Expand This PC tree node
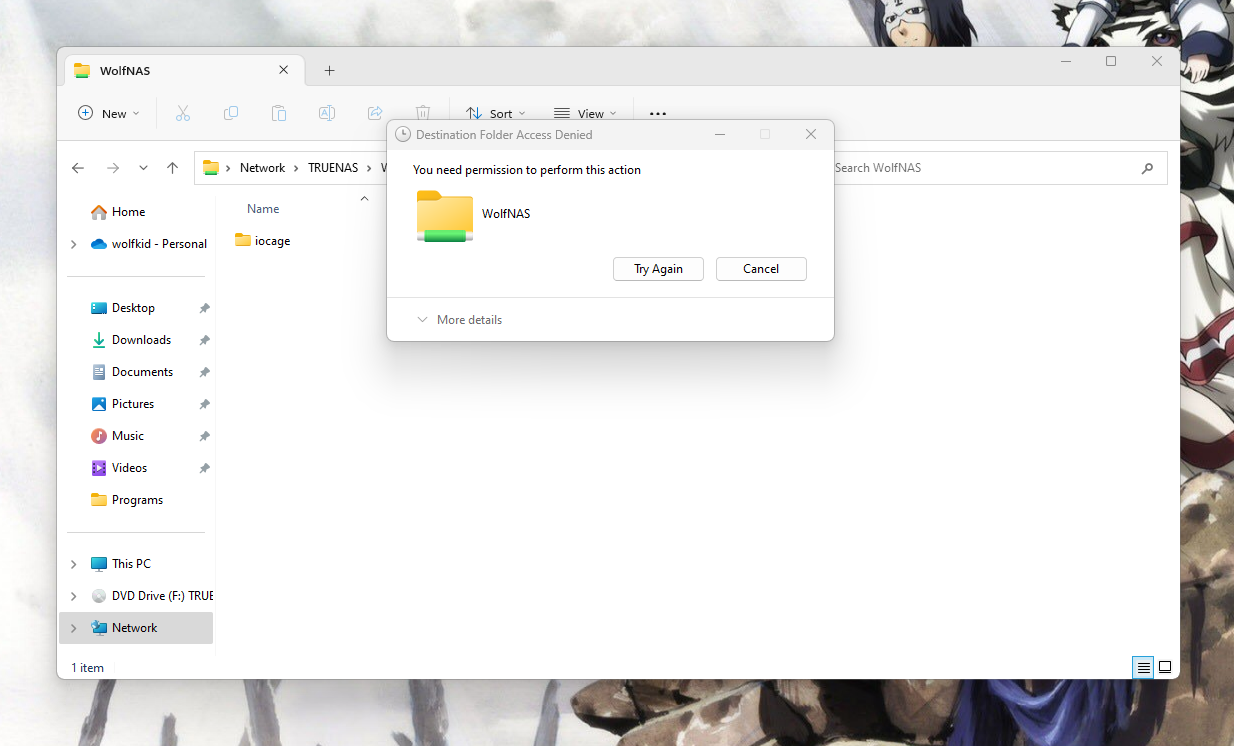This screenshot has height=746, width=1234. point(73,564)
